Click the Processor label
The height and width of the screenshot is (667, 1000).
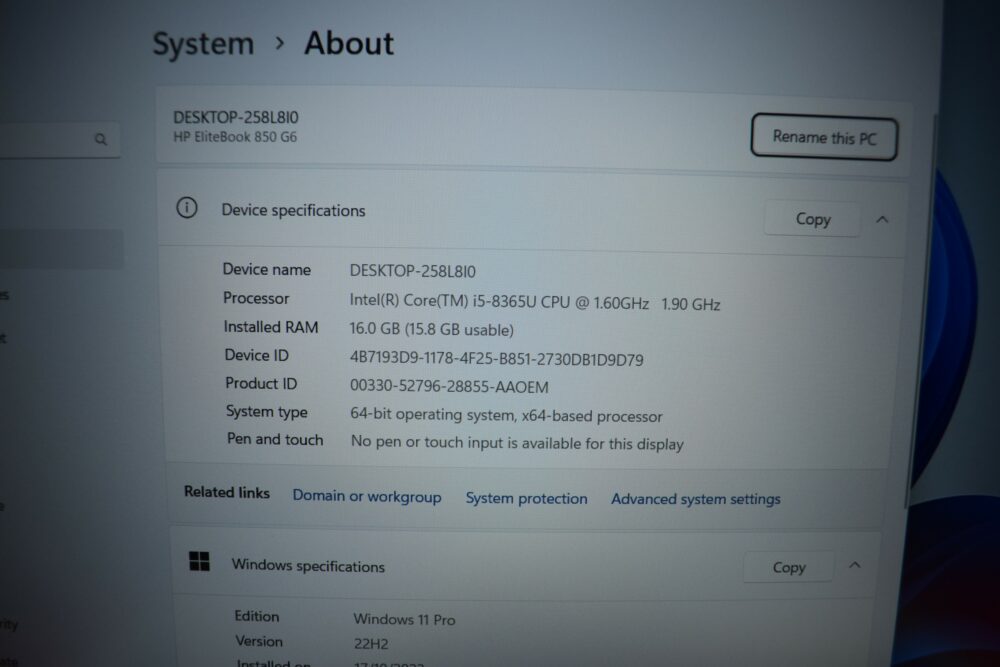(256, 298)
